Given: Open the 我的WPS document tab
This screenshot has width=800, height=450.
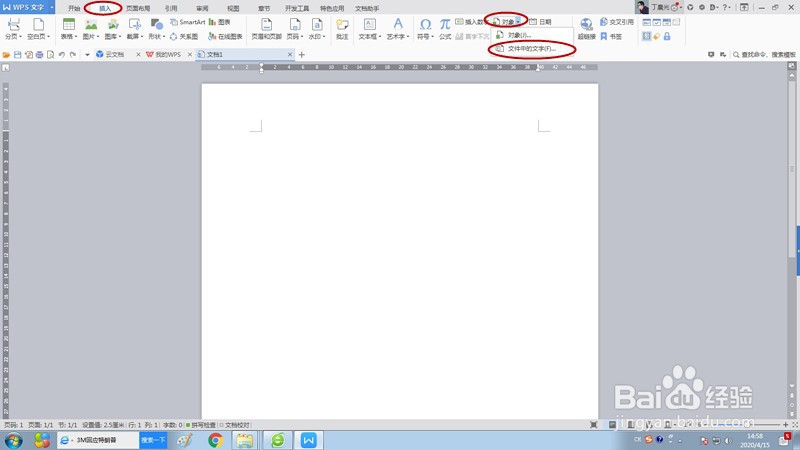Looking at the screenshot, I should pos(168,55).
